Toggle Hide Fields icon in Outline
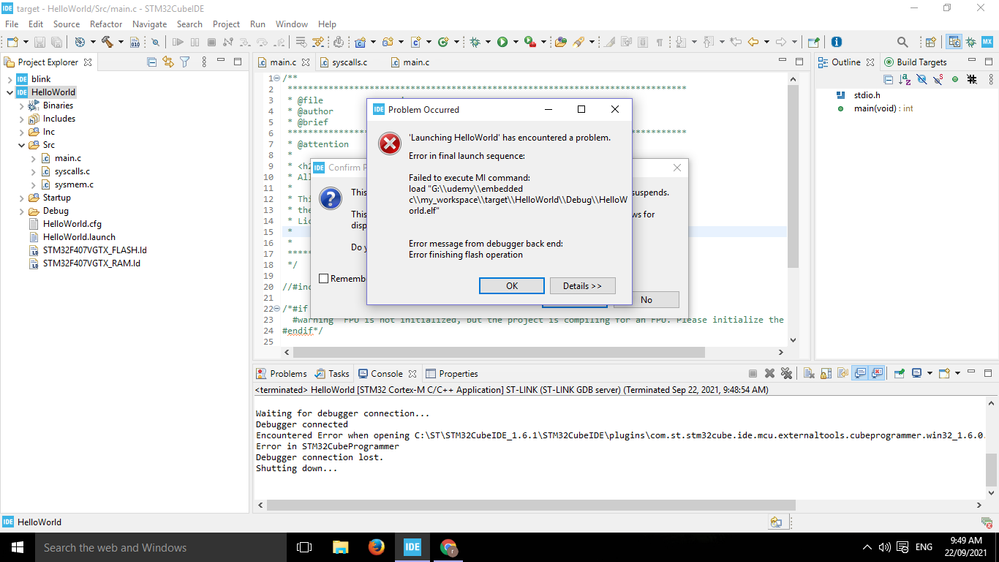 pyautogui.click(x=921, y=79)
